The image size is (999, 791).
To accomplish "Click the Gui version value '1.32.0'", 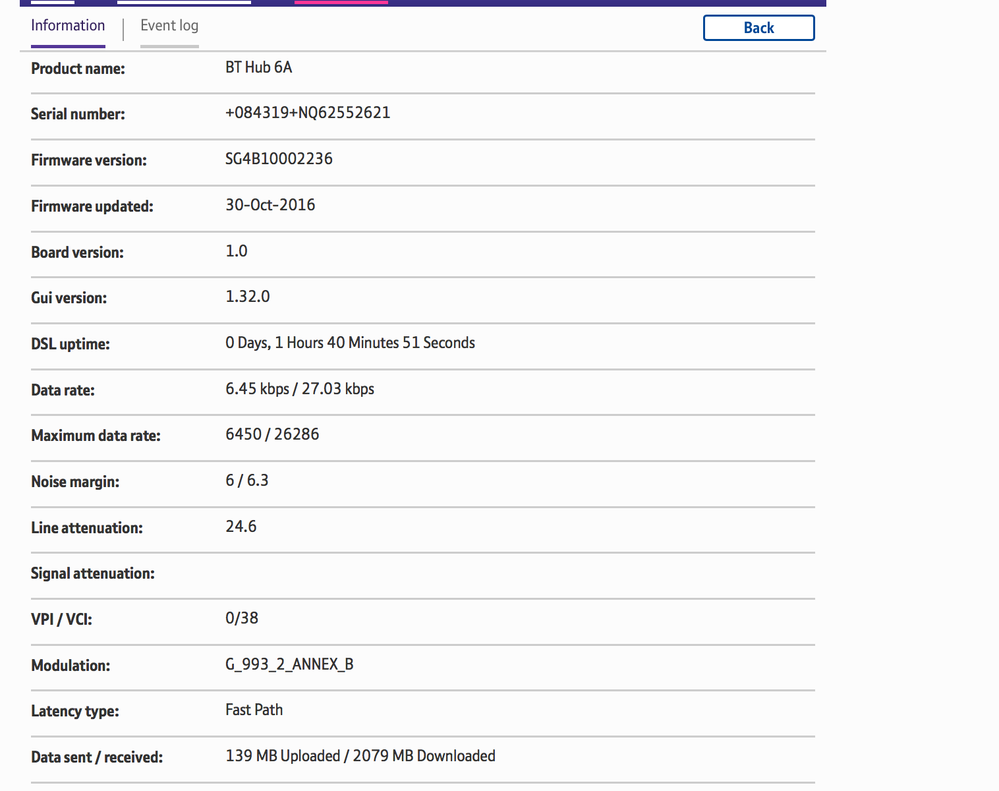I will click(248, 297).
